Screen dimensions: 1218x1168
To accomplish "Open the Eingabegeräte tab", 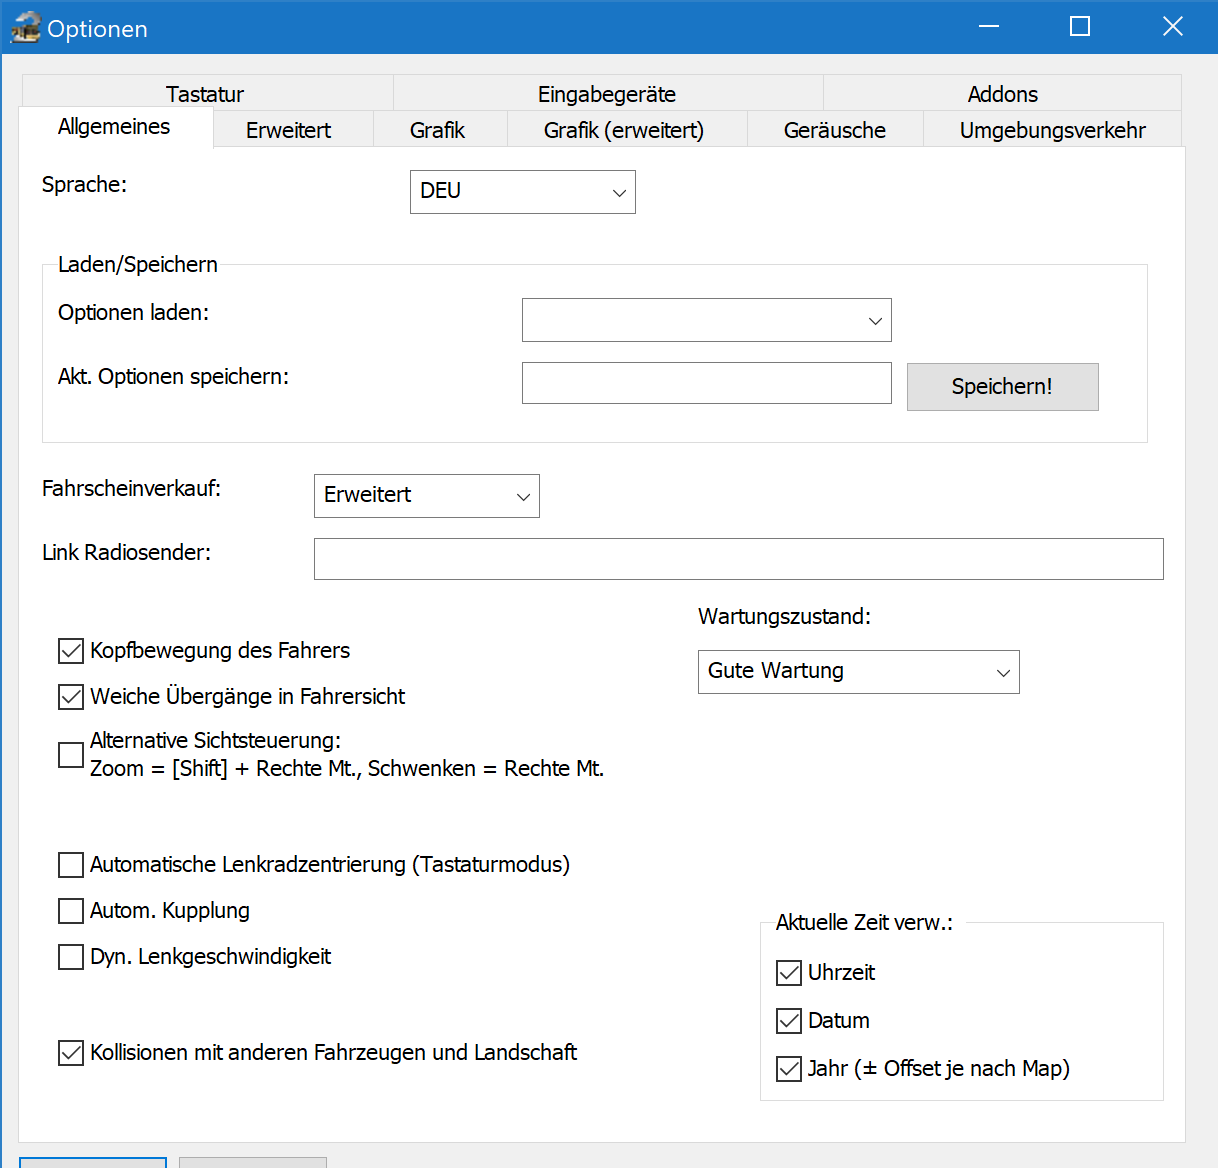I will (x=607, y=94).
